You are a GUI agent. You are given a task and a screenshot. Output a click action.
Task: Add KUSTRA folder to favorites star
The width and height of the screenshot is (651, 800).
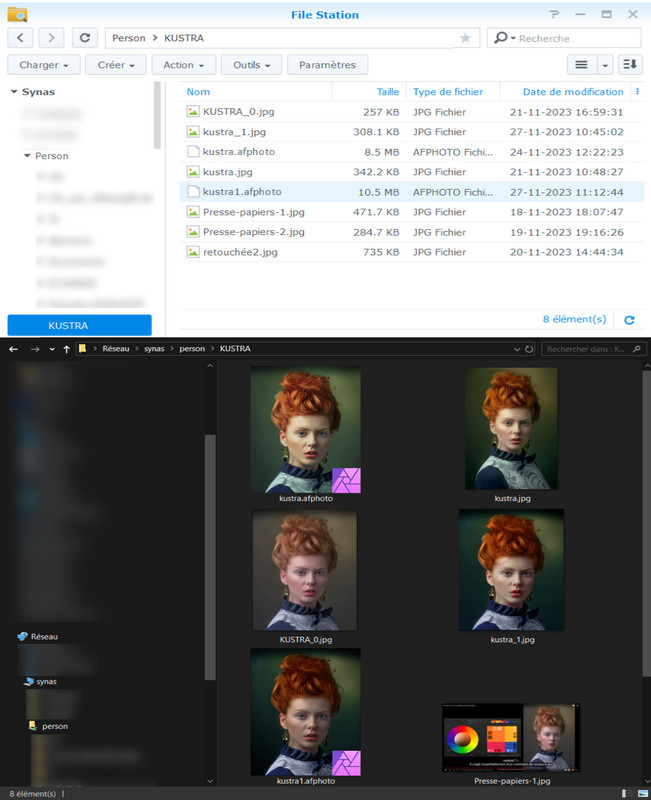465,38
